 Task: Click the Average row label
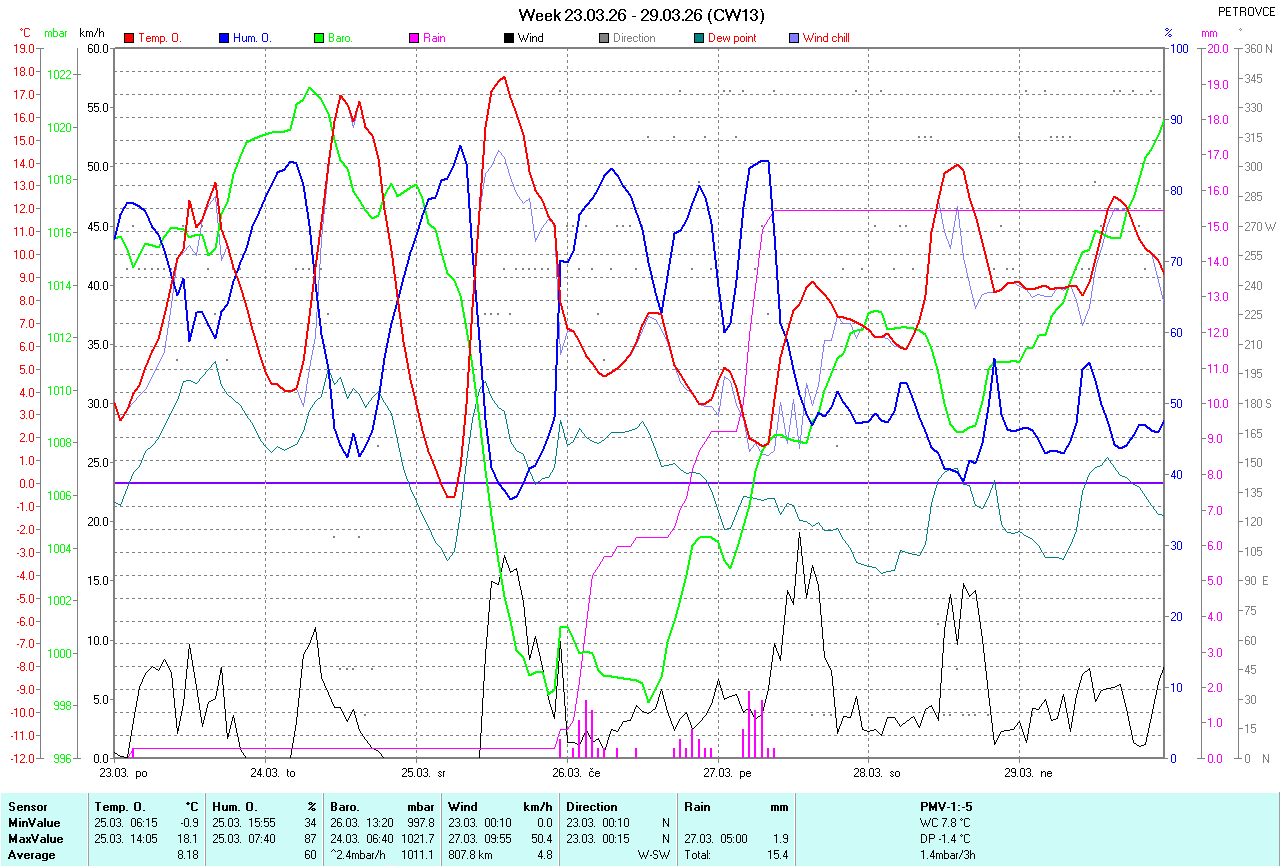32,855
